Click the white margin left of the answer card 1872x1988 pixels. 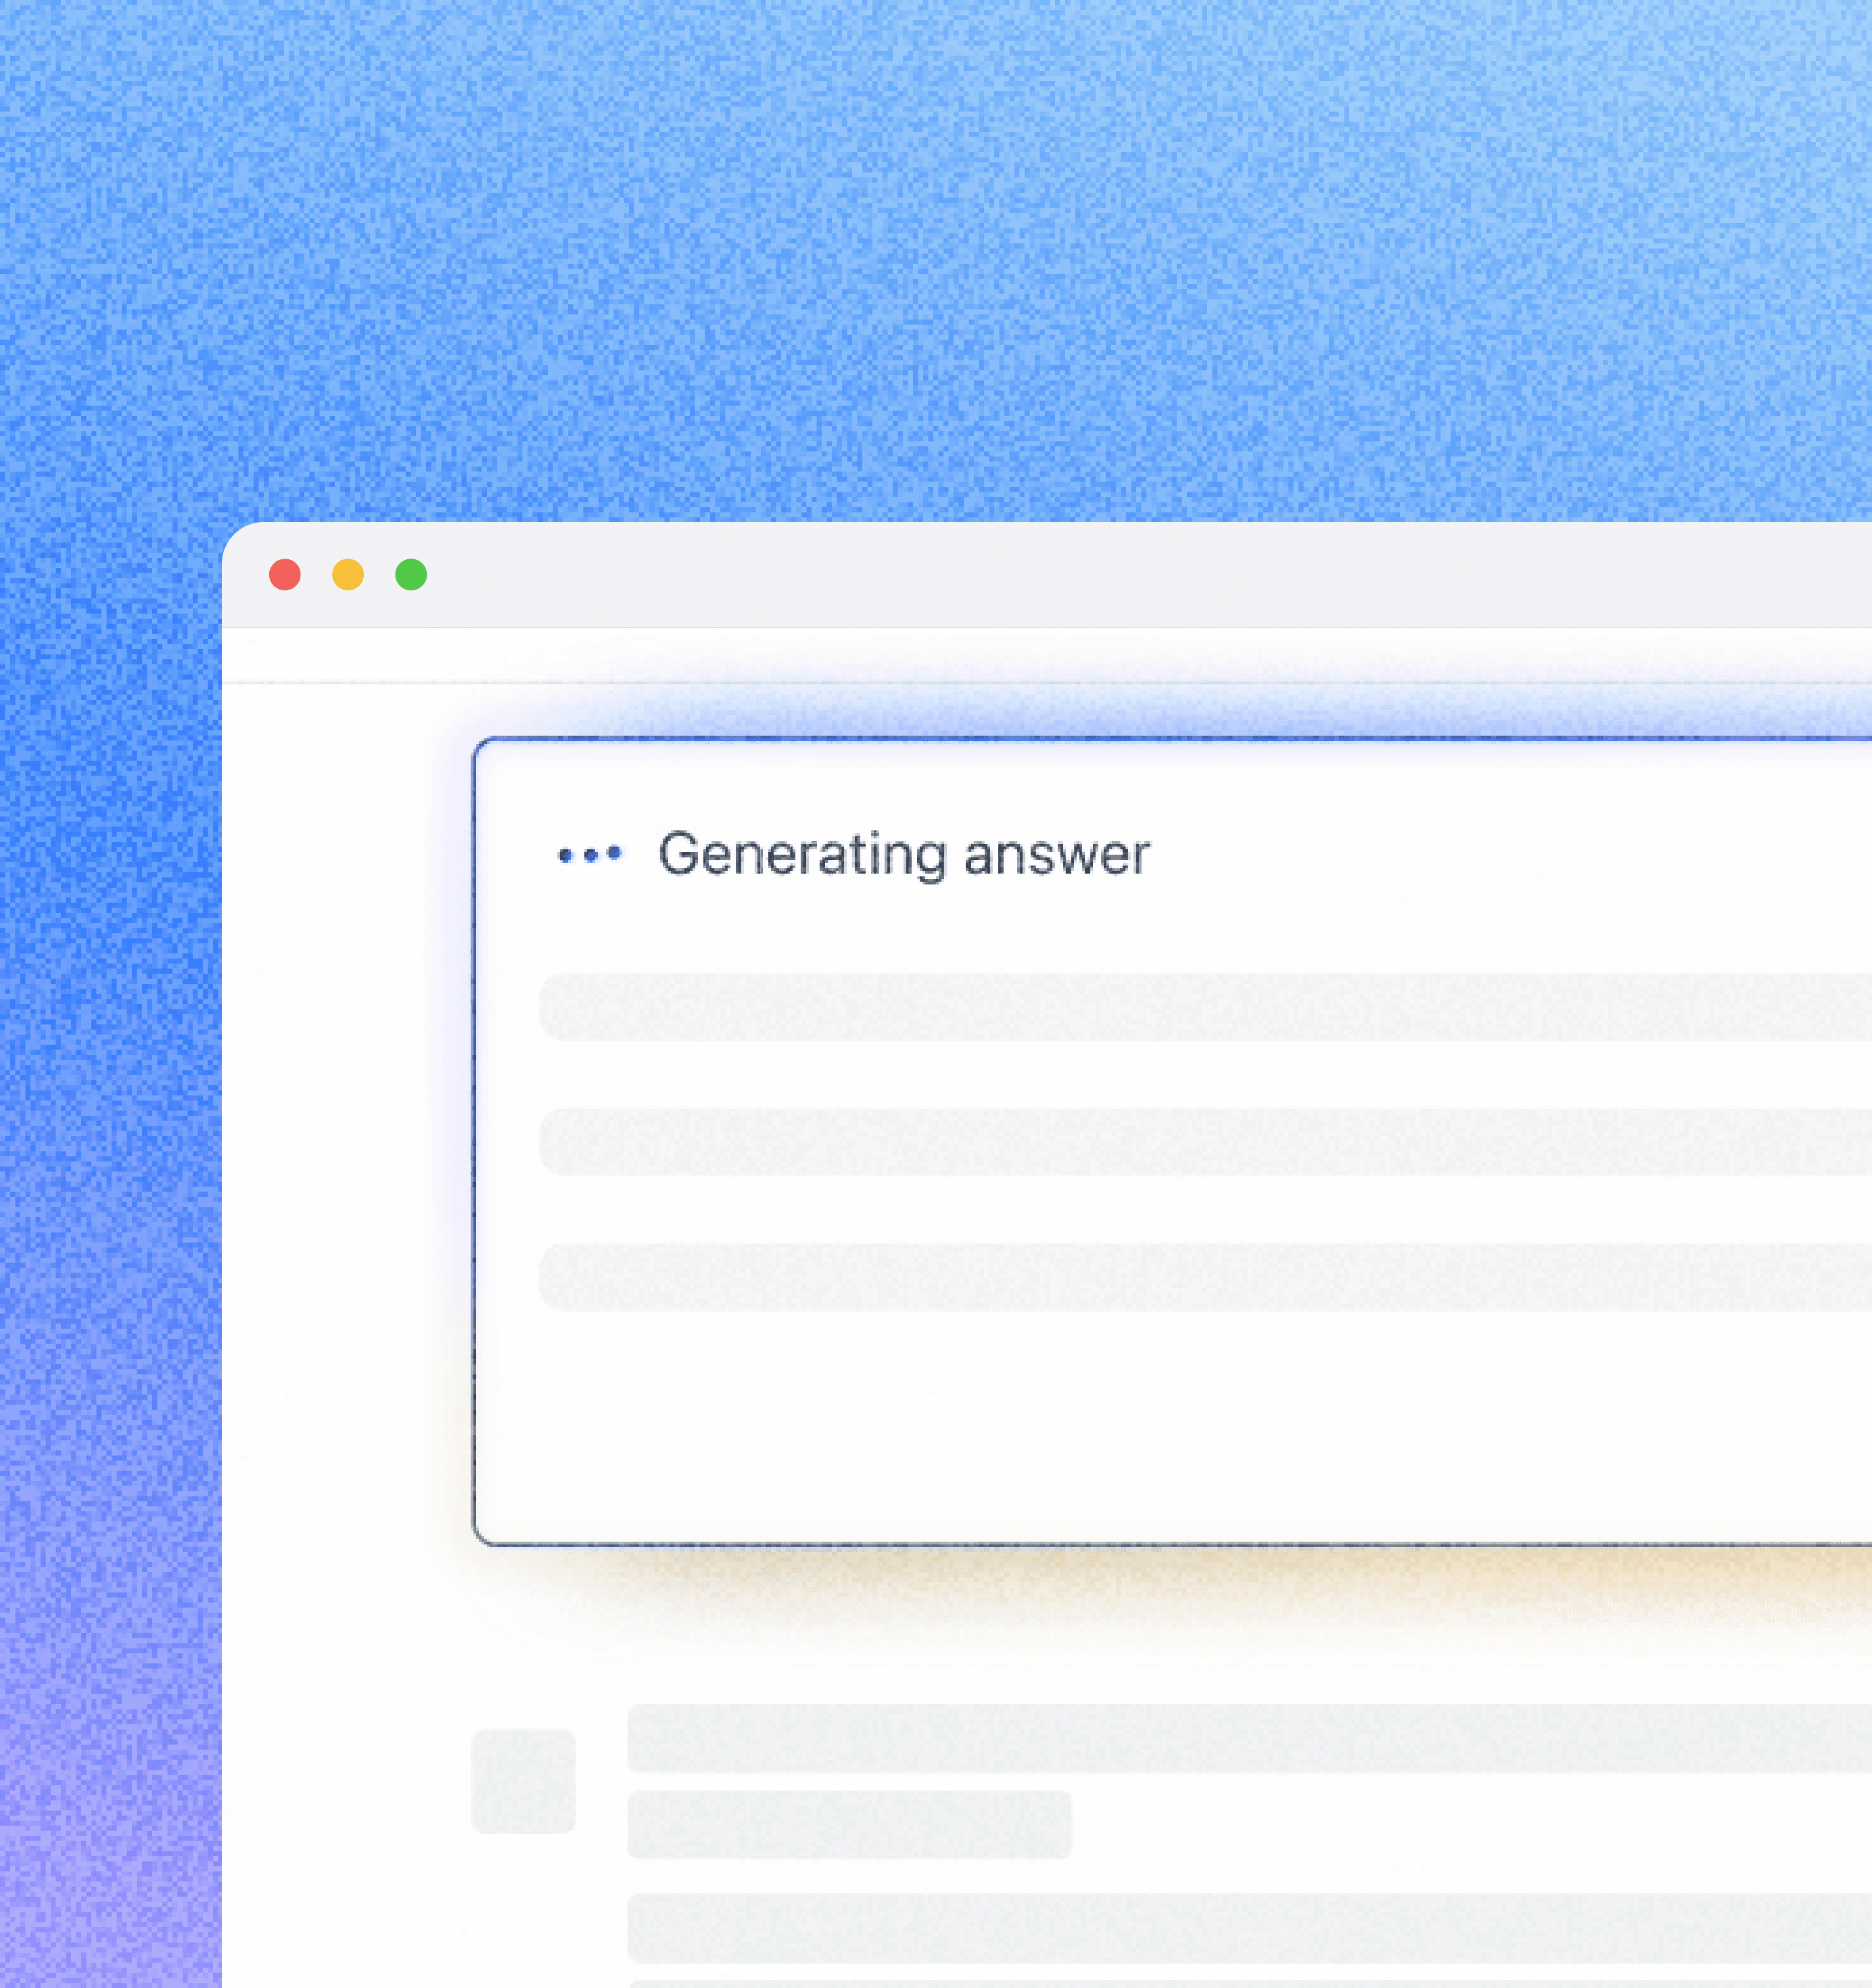pos(345,1150)
